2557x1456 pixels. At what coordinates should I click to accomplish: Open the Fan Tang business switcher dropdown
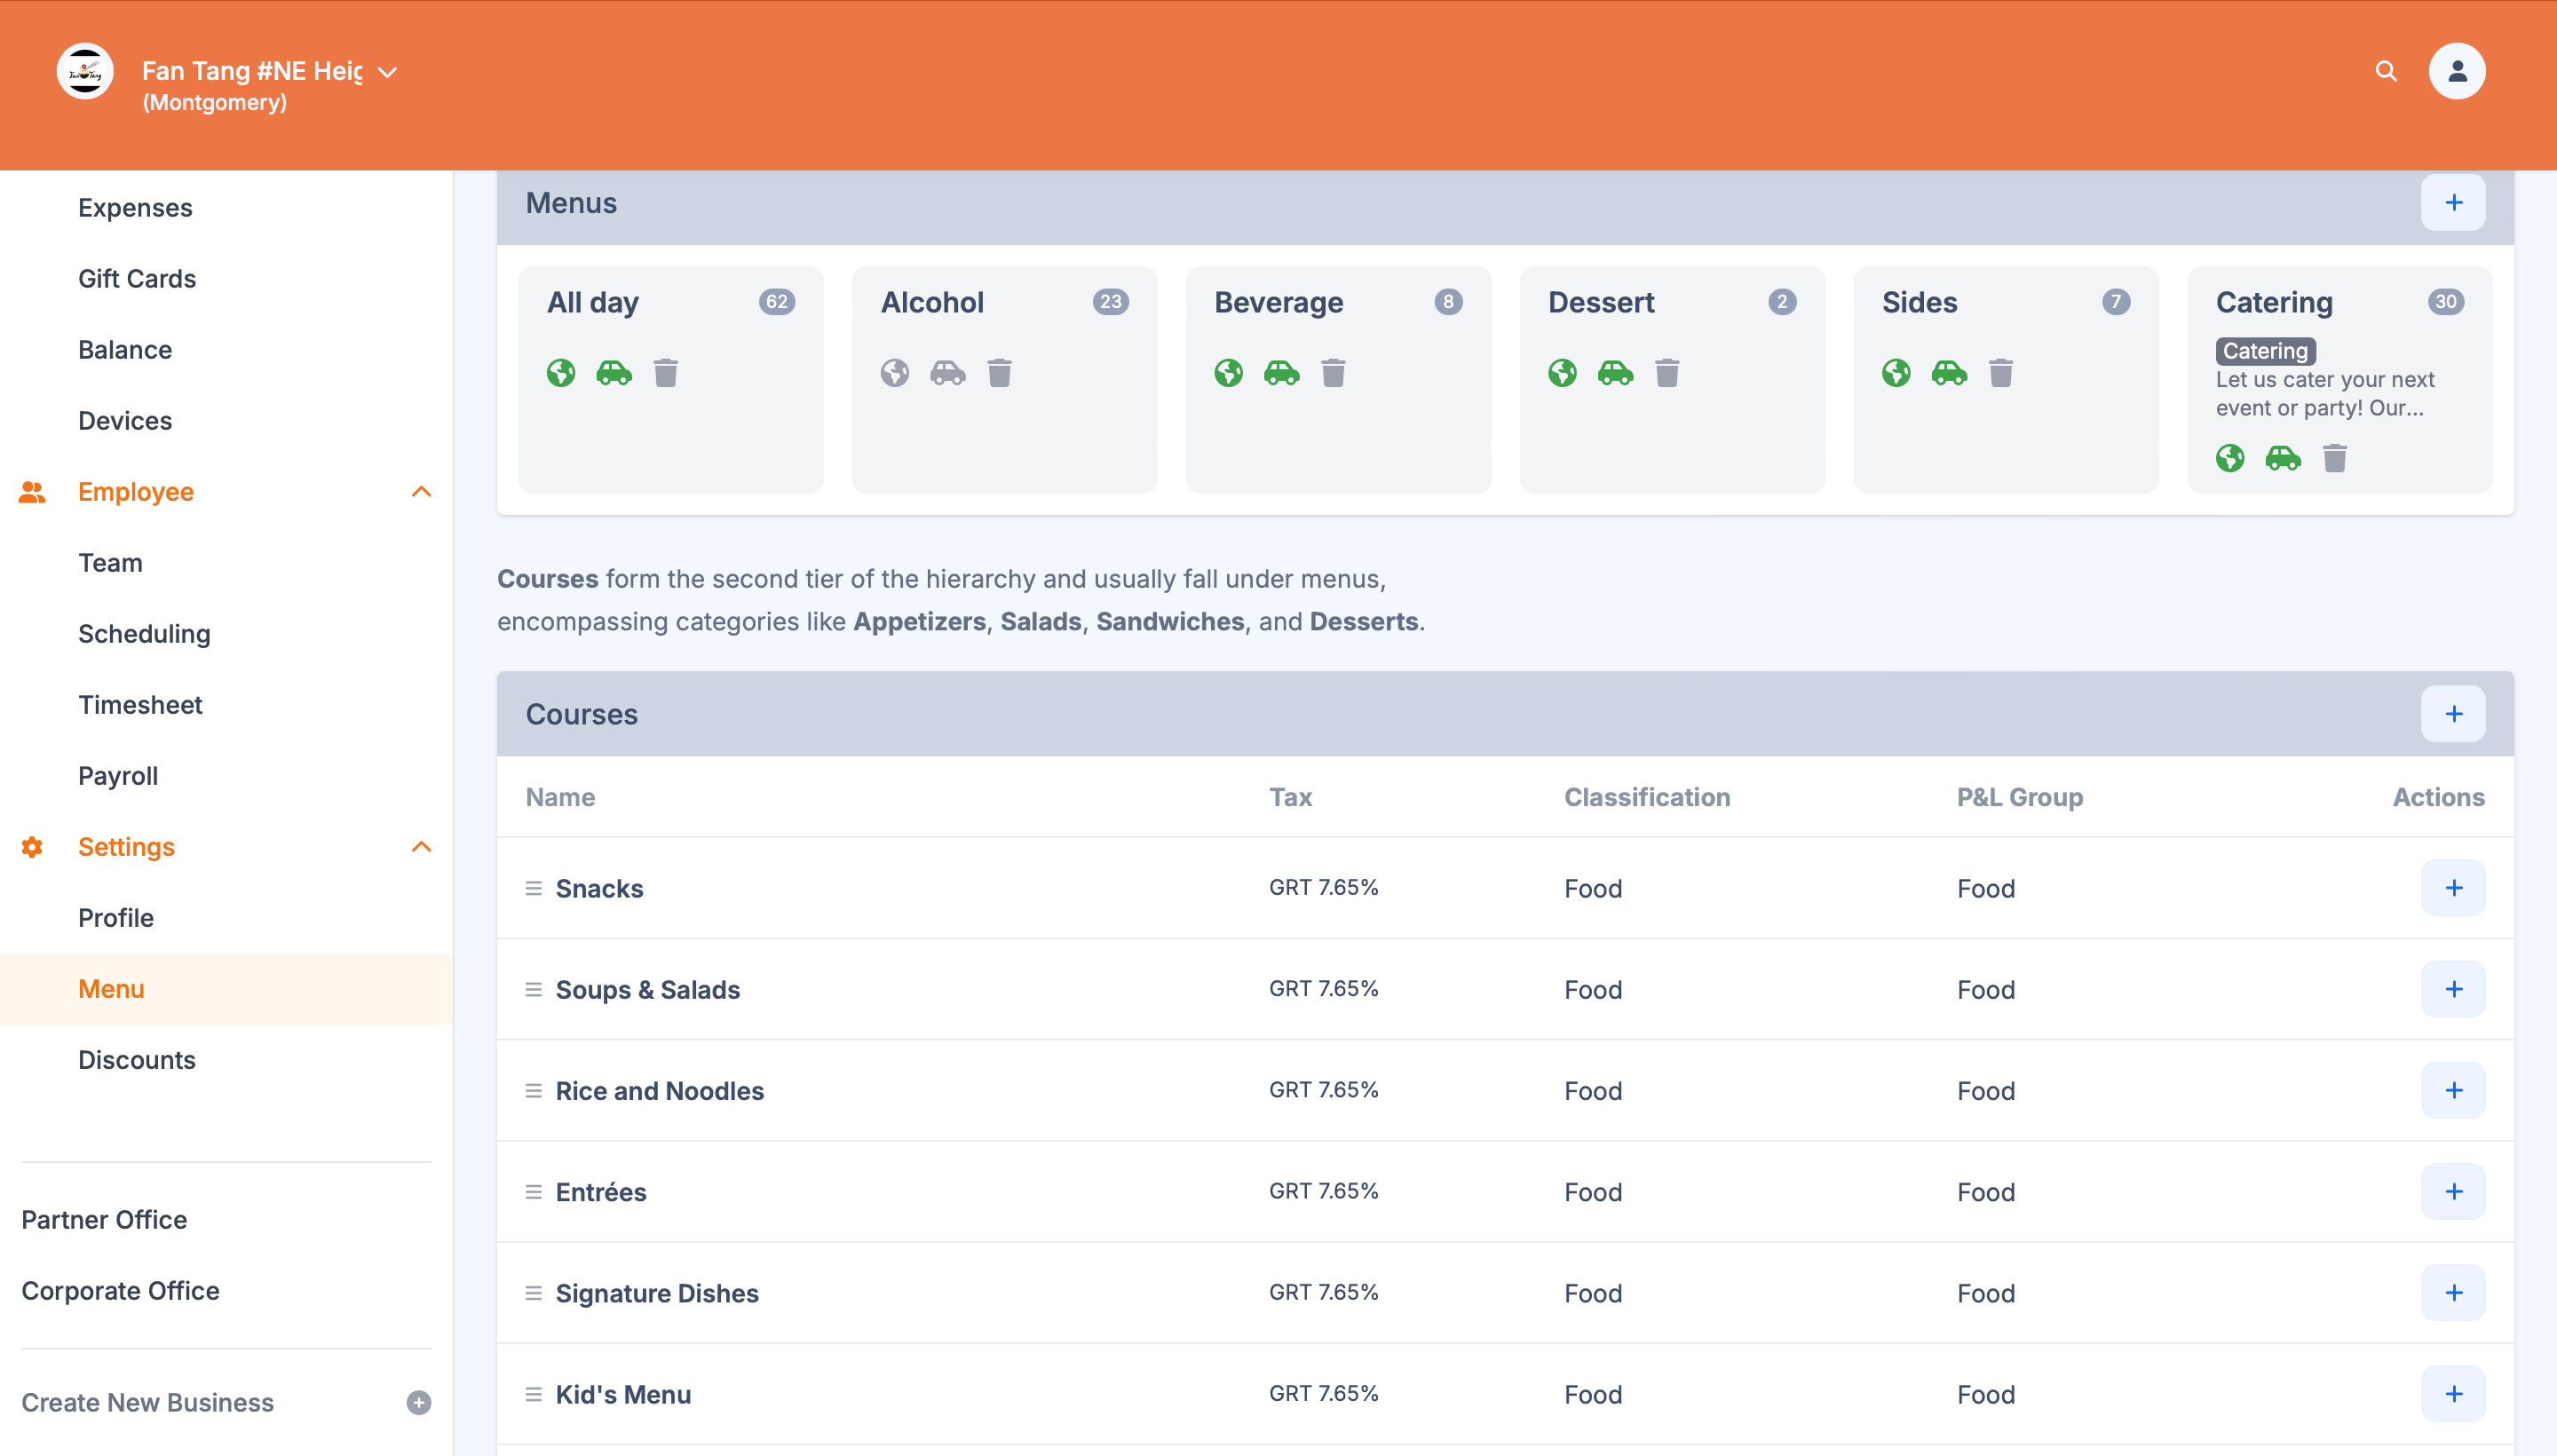(x=388, y=71)
